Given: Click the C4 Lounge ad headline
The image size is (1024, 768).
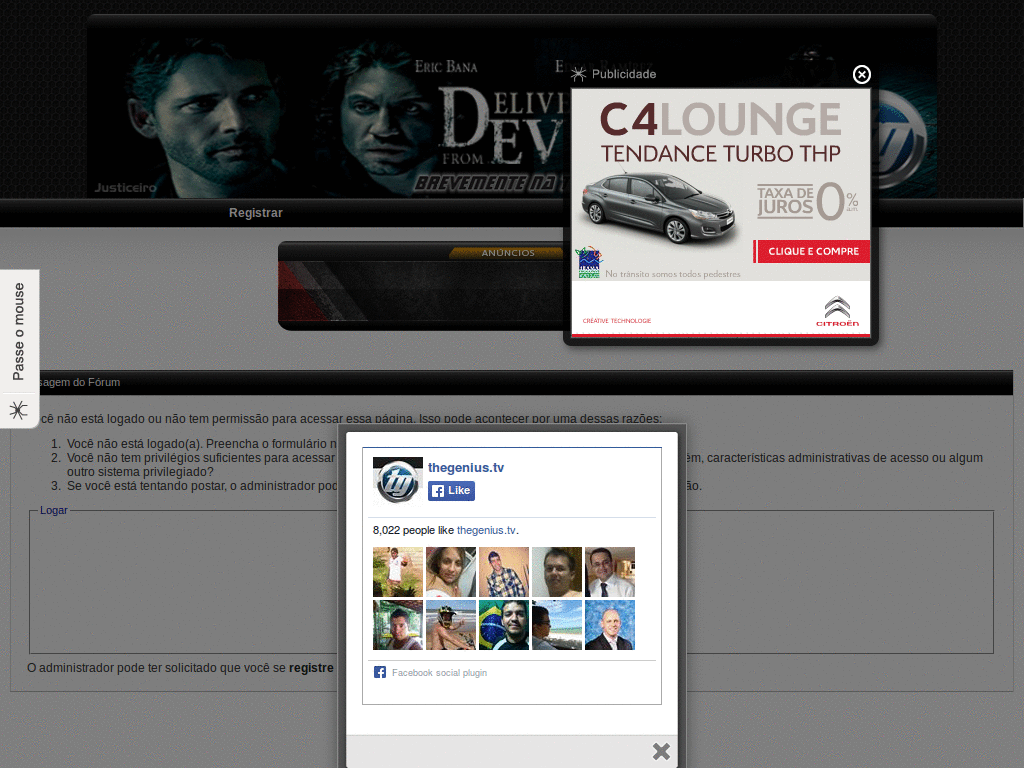Looking at the screenshot, I should (x=720, y=120).
